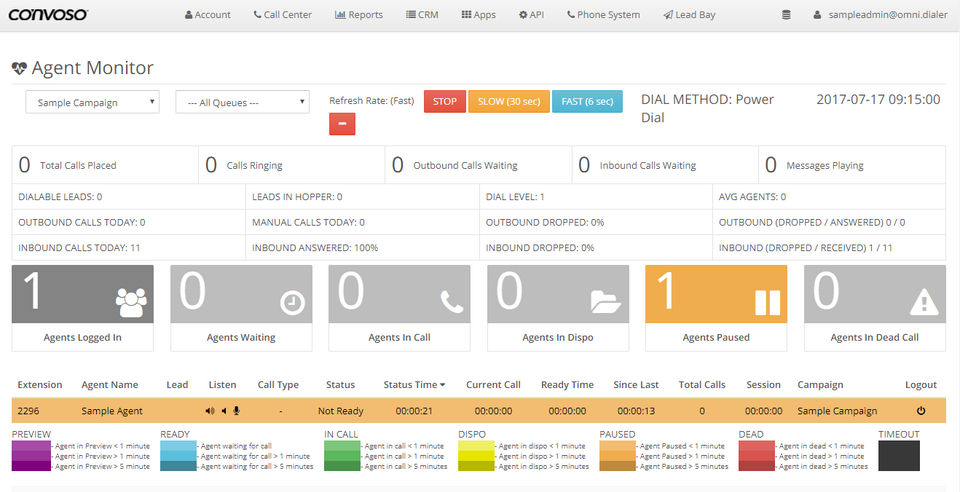960x492 pixels.
Task: Click the Convoso logo
Action: [x=48, y=14]
